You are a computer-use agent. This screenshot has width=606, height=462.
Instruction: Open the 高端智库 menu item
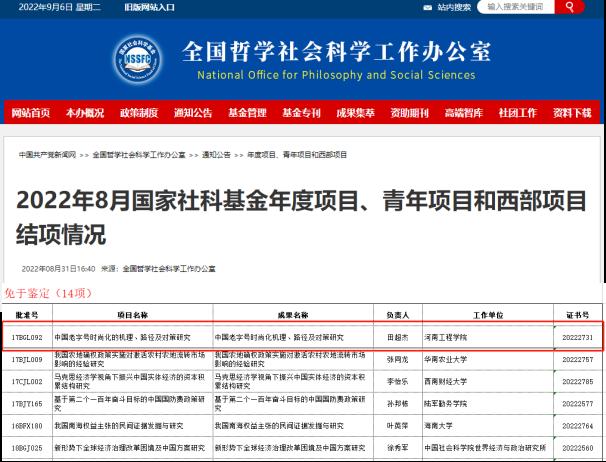coord(463,113)
